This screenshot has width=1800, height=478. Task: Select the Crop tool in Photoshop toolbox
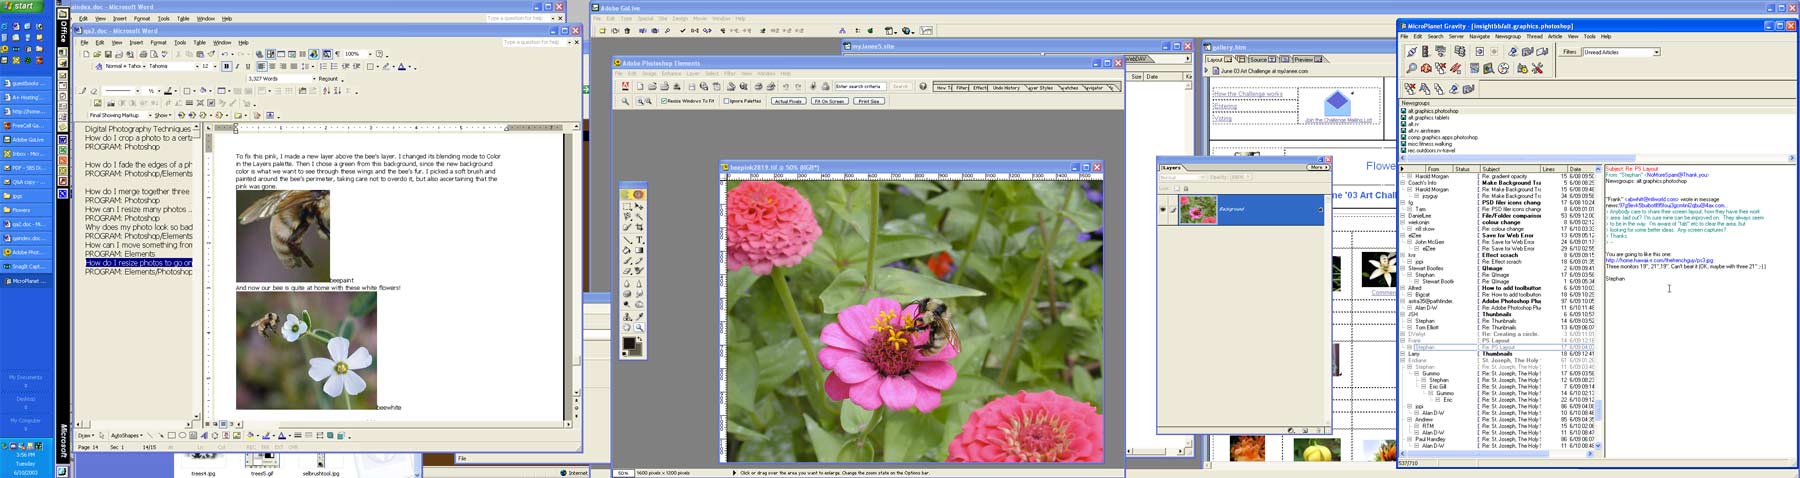coord(640,227)
